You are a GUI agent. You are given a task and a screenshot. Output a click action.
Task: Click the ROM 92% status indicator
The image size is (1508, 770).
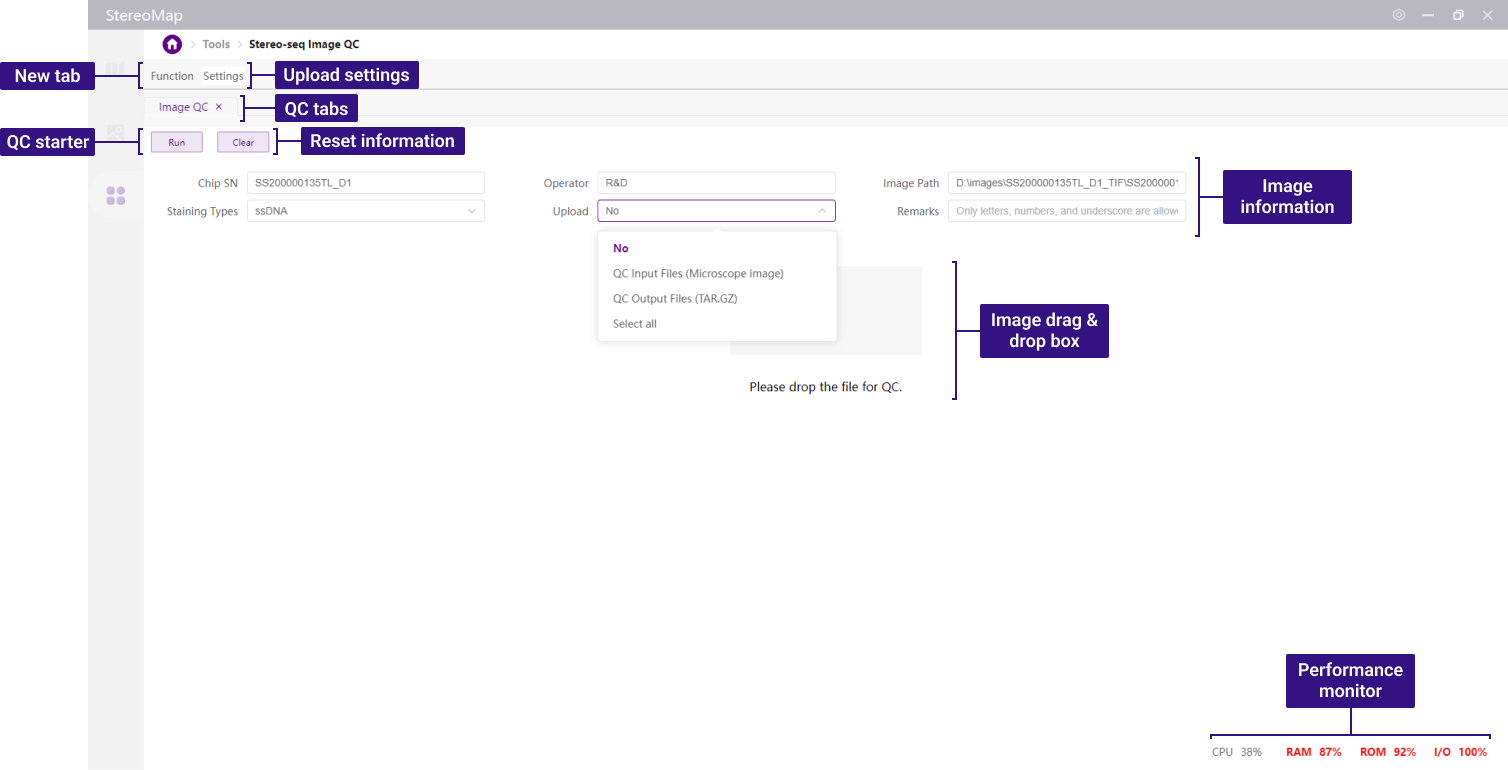(1388, 752)
